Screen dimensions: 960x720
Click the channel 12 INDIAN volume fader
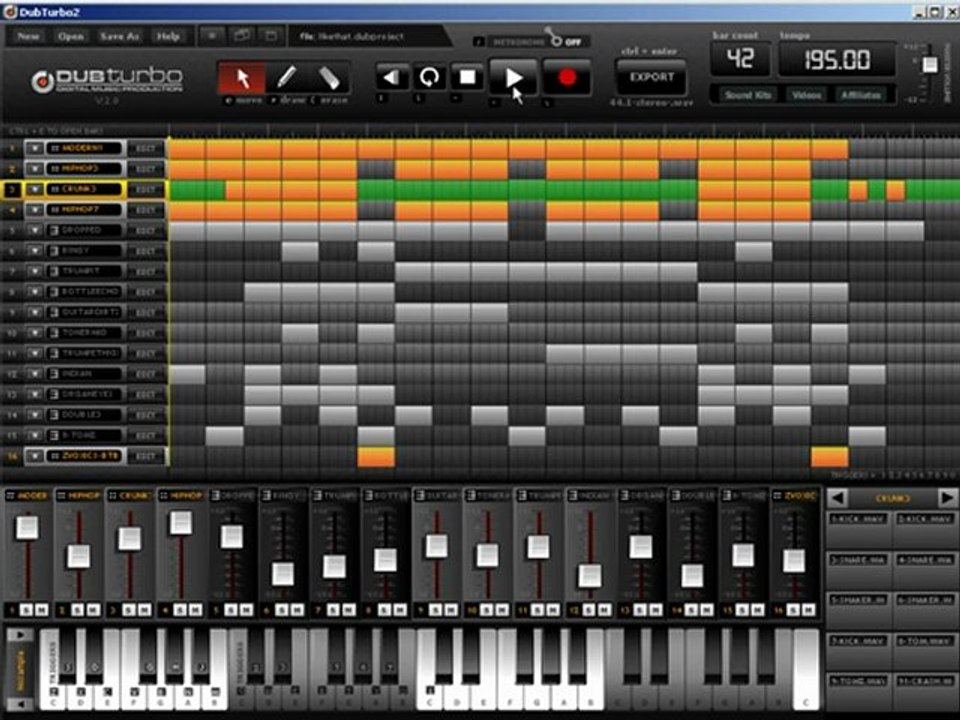(590, 576)
